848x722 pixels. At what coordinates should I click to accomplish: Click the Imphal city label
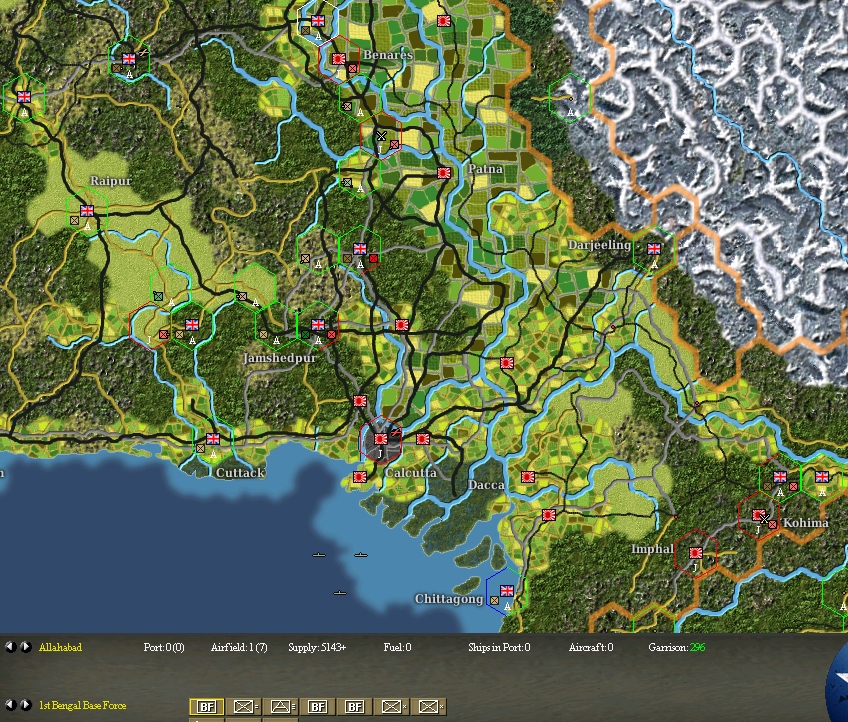coord(653,549)
